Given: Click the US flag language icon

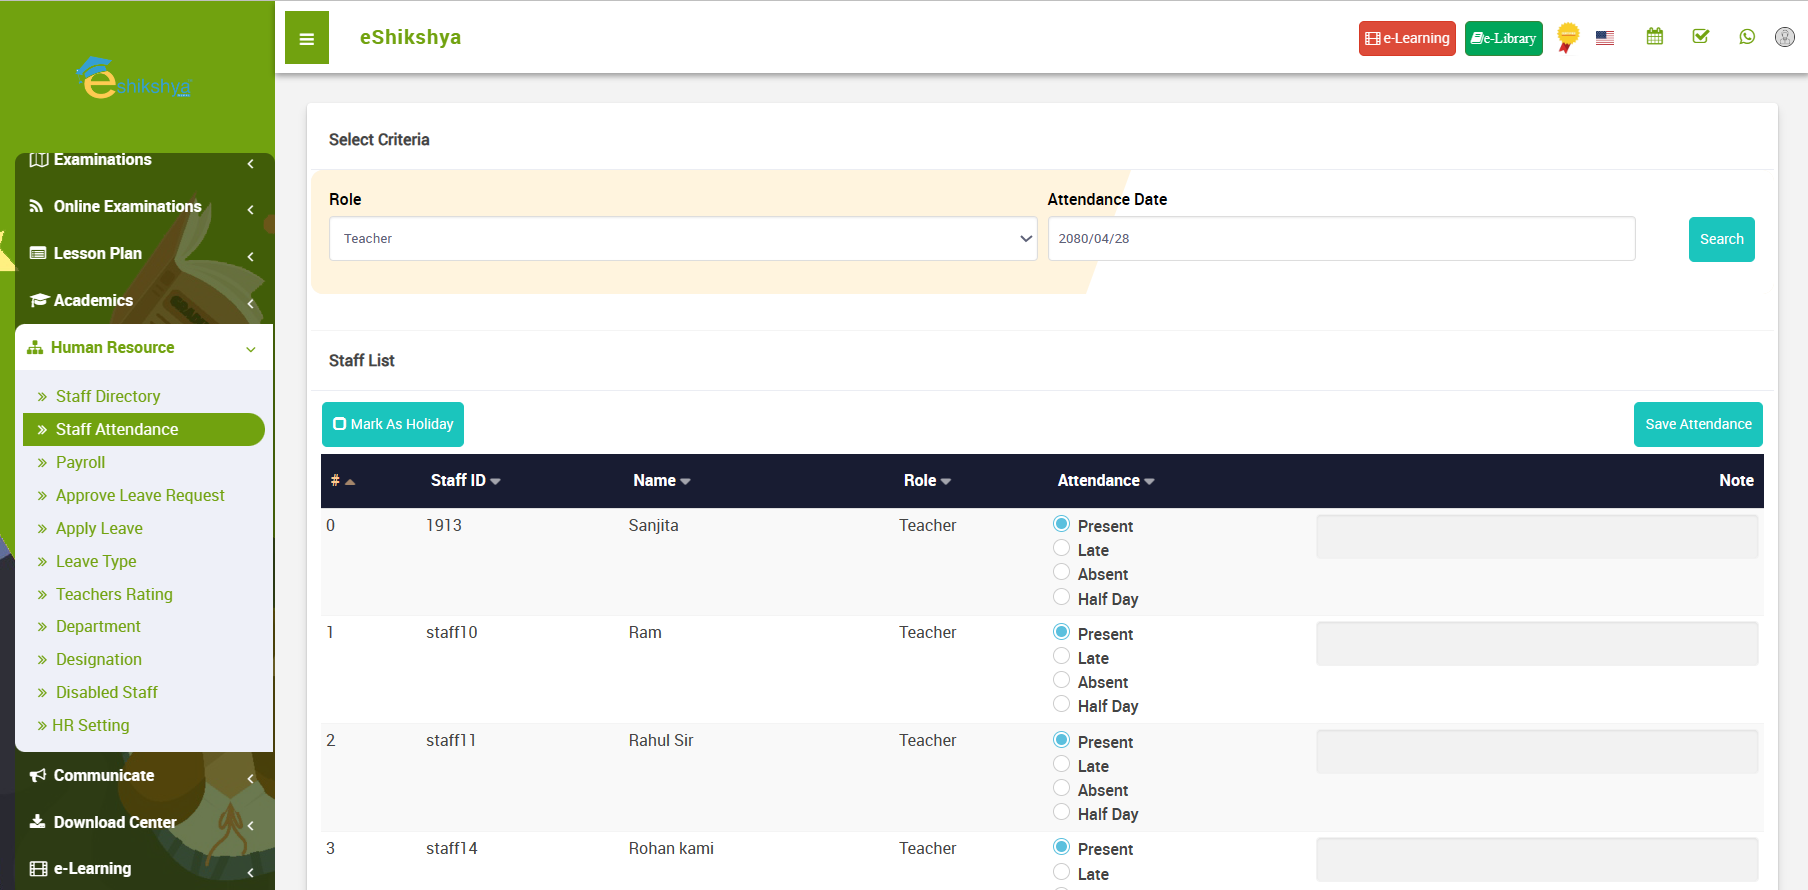Looking at the screenshot, I should 1605,38.
